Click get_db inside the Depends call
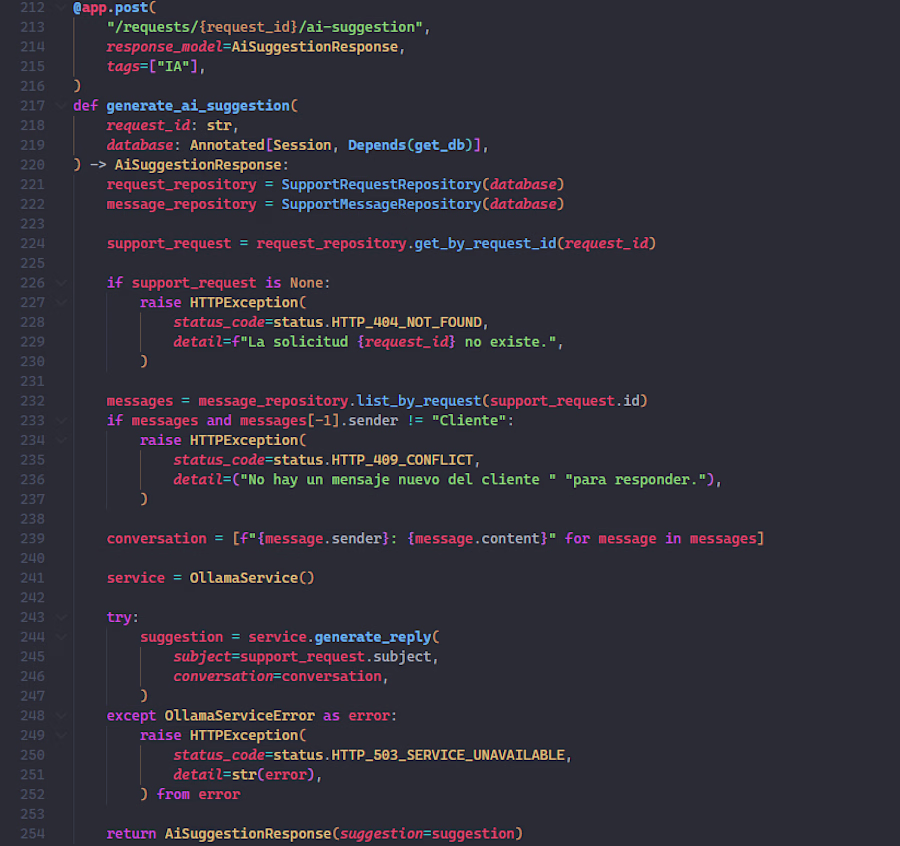The image size is (900, 846). point(440,145)
